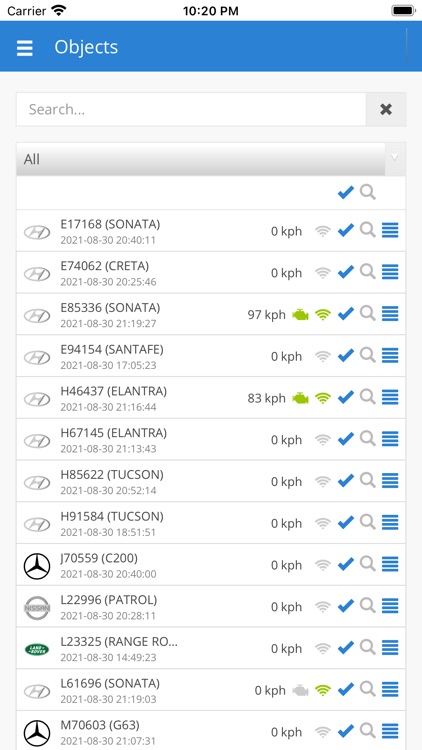
Task: Click the E94154 (SANTAFE) name
Action: [x=112, y=350]
